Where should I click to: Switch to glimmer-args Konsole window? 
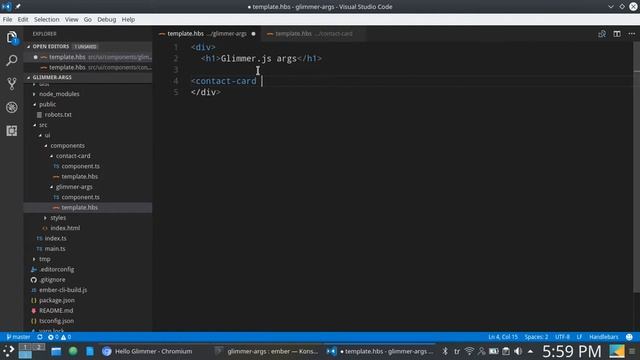pyautogui.click(x=267, y=351)
